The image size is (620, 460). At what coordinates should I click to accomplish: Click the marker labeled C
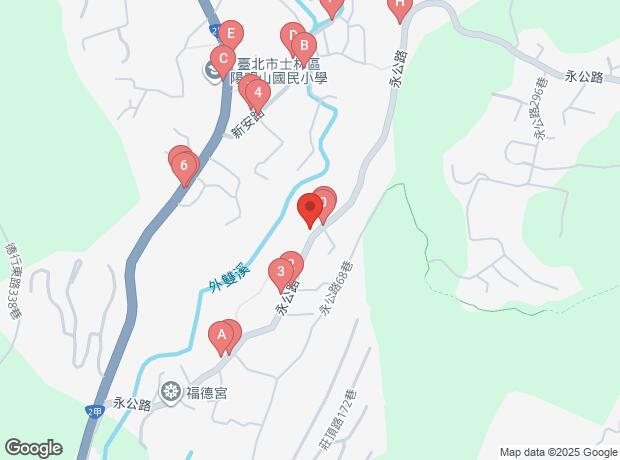[x=223, y=59]
